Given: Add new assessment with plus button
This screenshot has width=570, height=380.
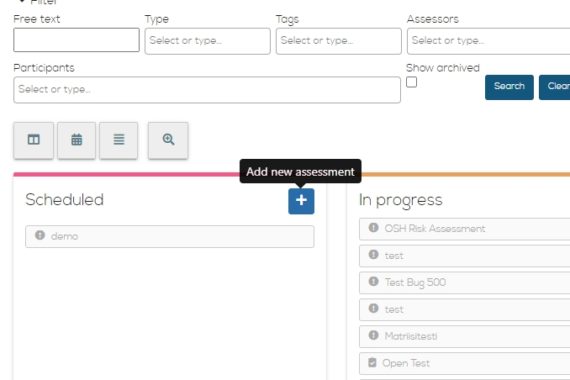Looking at the screenshot, I should [301, 201].
